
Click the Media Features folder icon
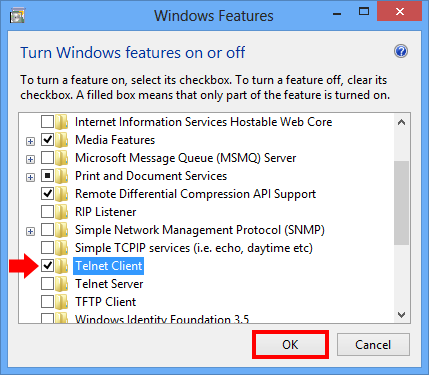point(62,140)
